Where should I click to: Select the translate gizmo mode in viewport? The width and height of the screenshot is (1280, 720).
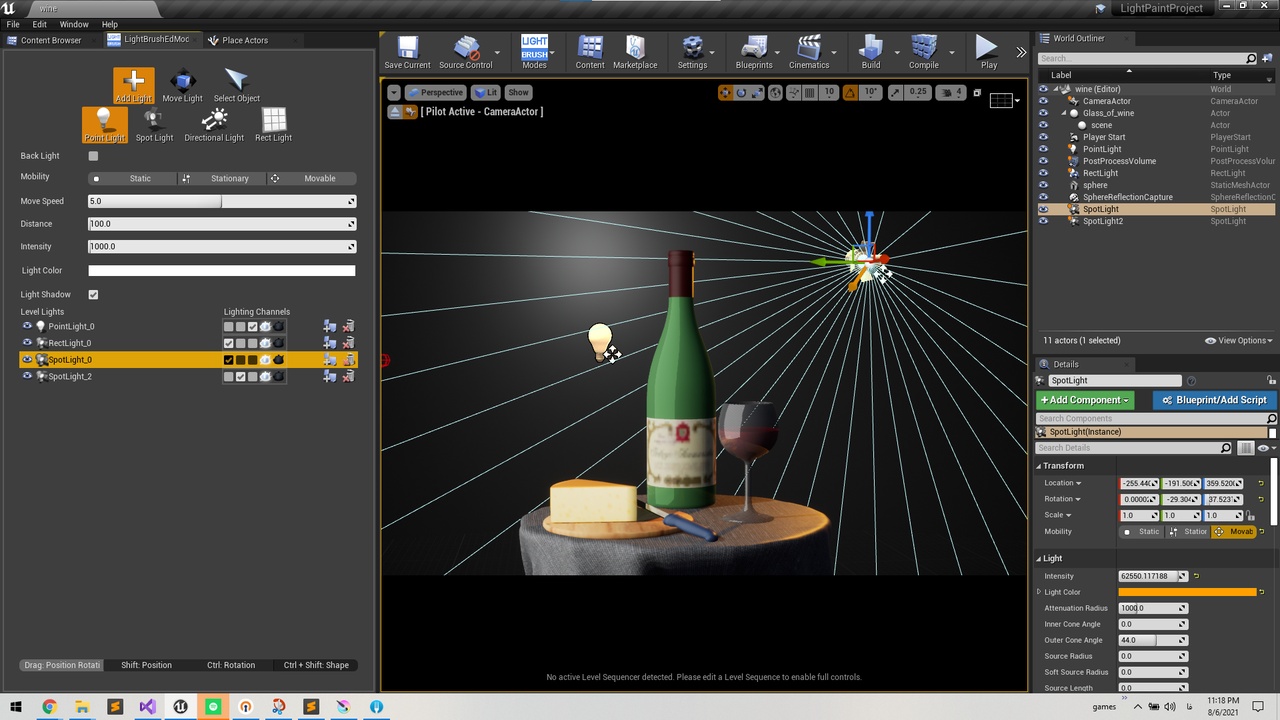(725, 93)
